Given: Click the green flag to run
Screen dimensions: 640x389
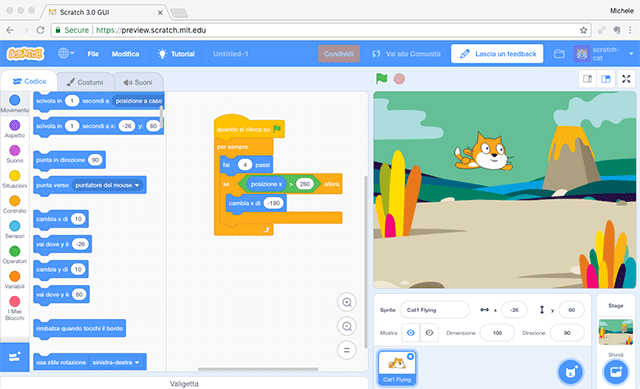Looking at the screenshot, I should (382, 78).
